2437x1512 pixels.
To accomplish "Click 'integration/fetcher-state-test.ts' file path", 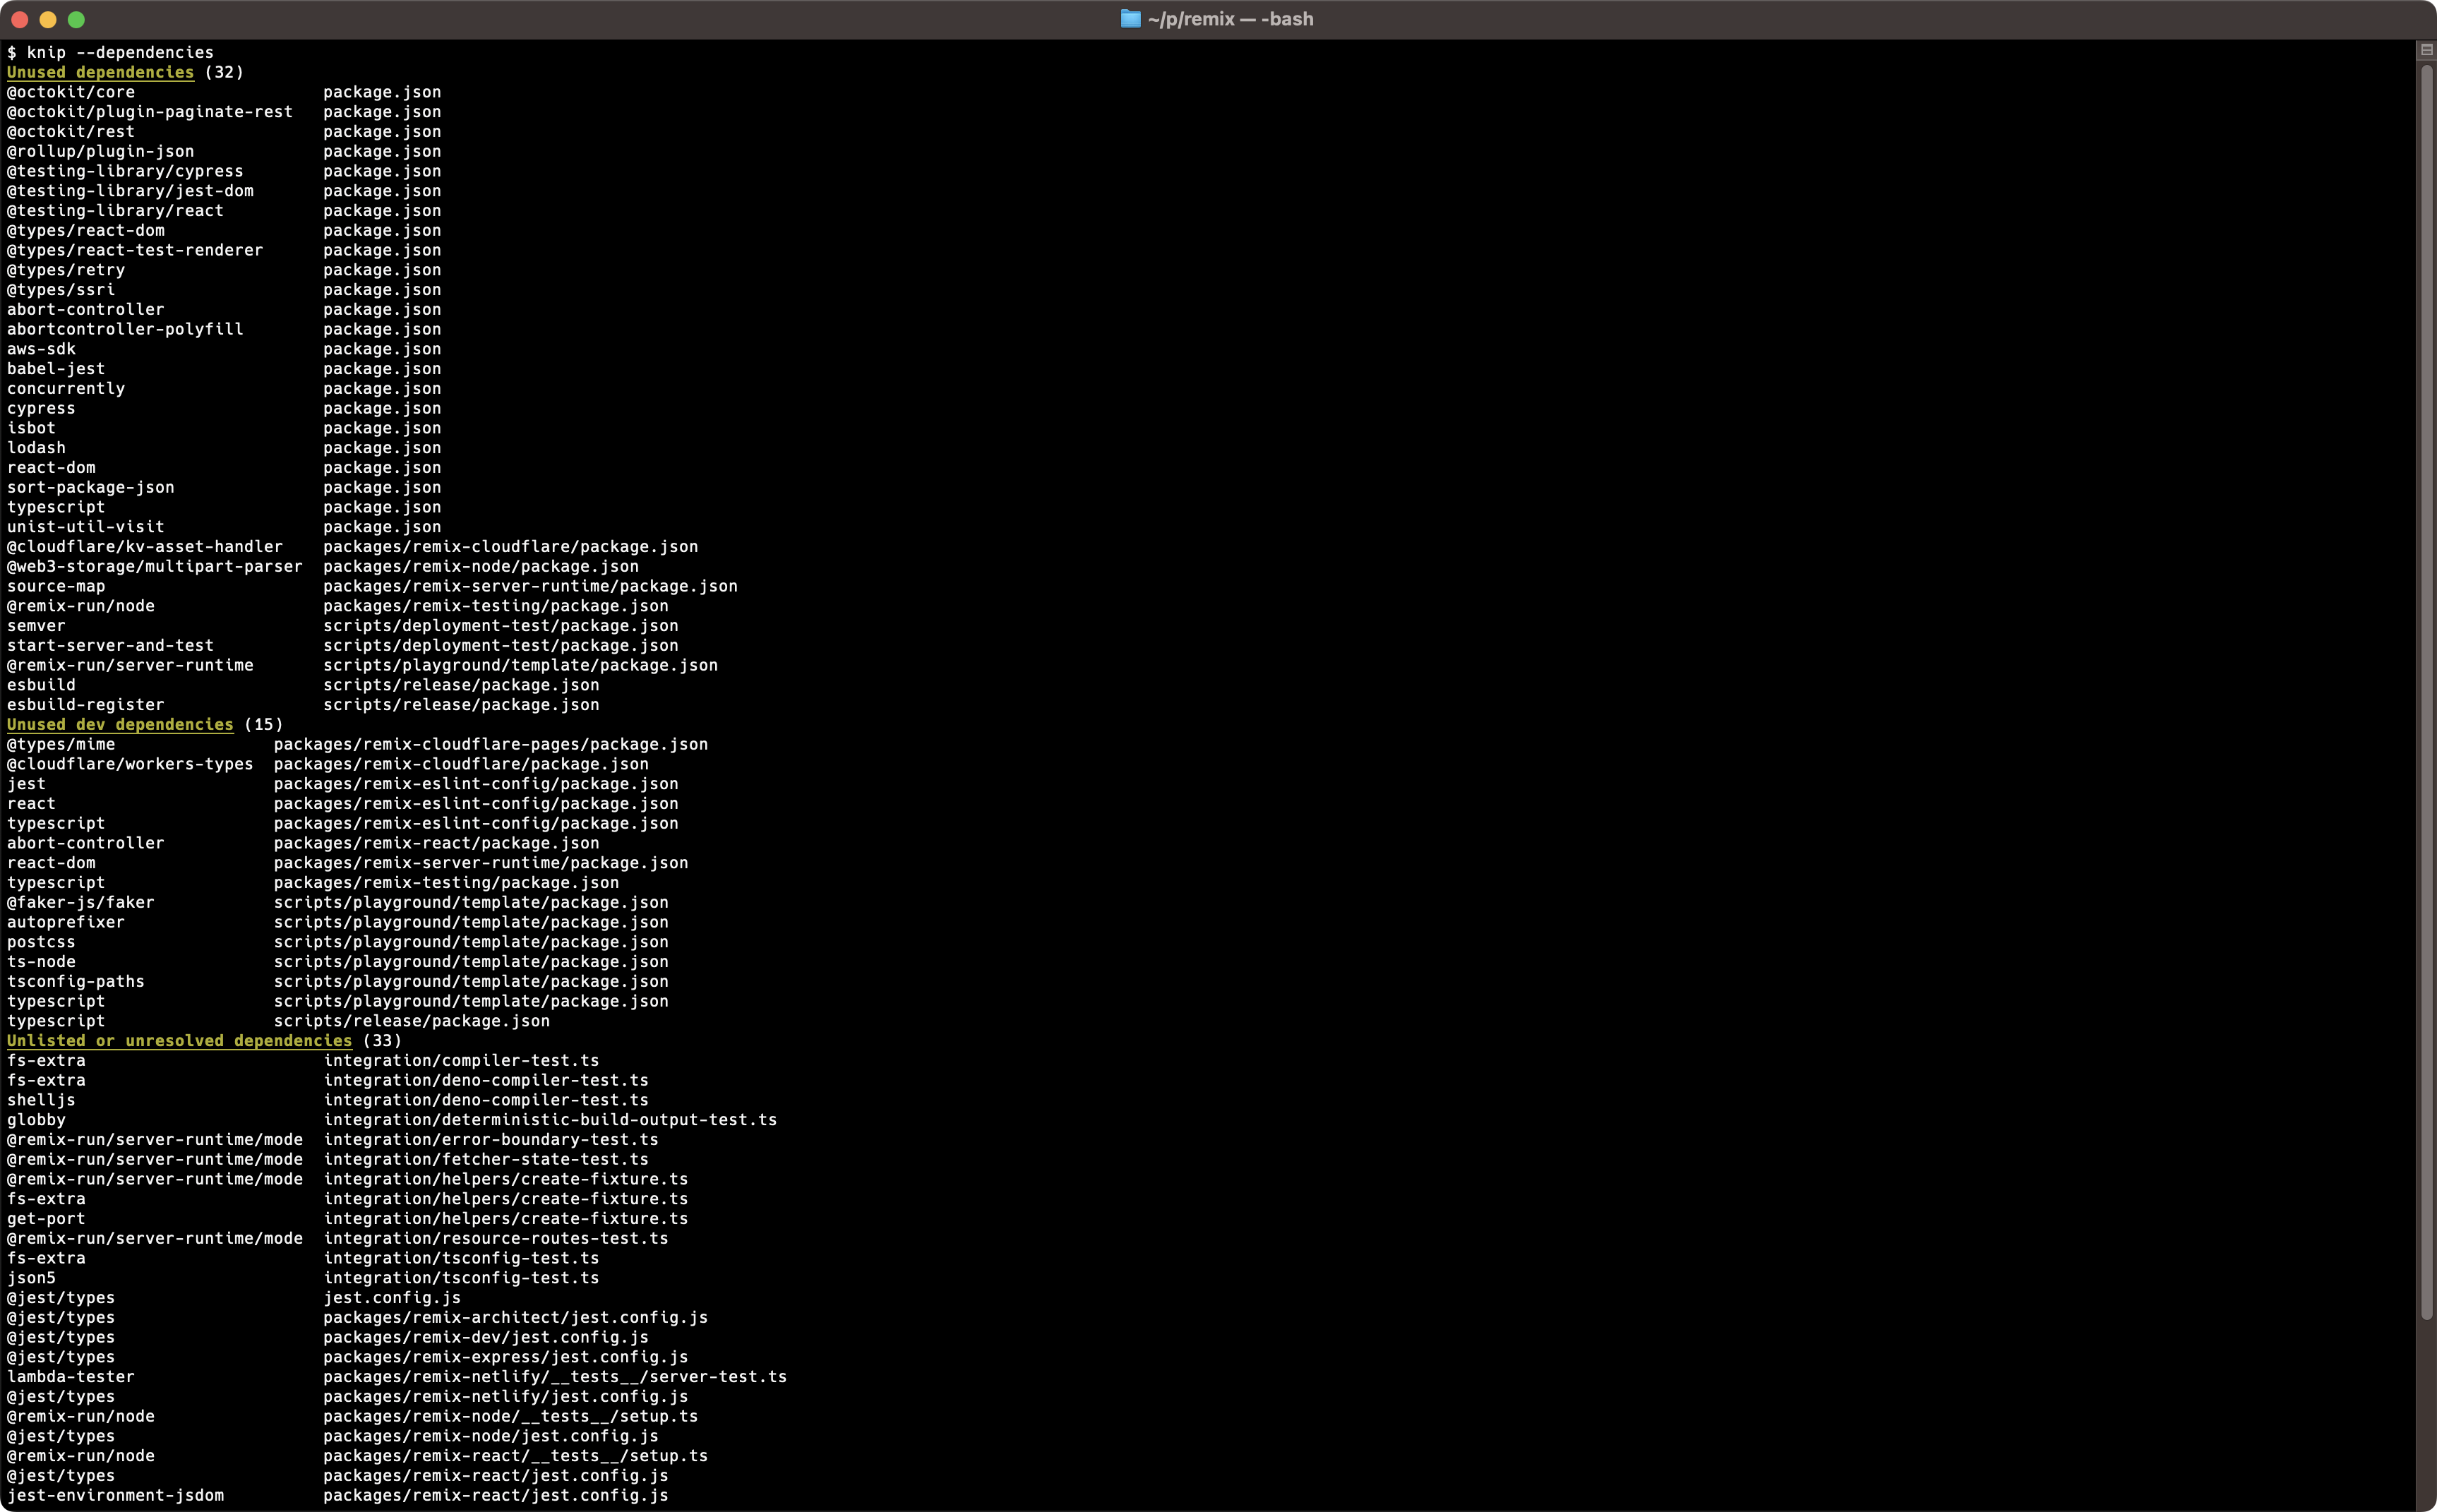I will (486, 1159).
